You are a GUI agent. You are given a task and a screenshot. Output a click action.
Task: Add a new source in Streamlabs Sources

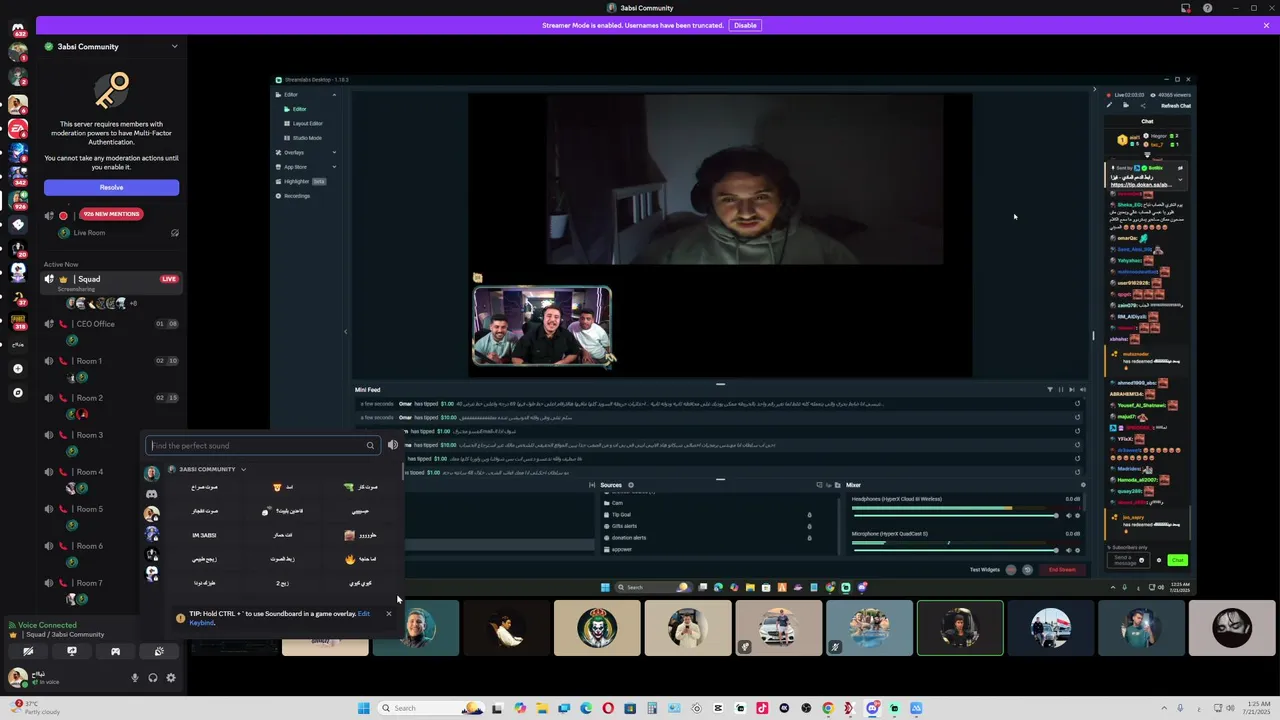tap(630, 485)
